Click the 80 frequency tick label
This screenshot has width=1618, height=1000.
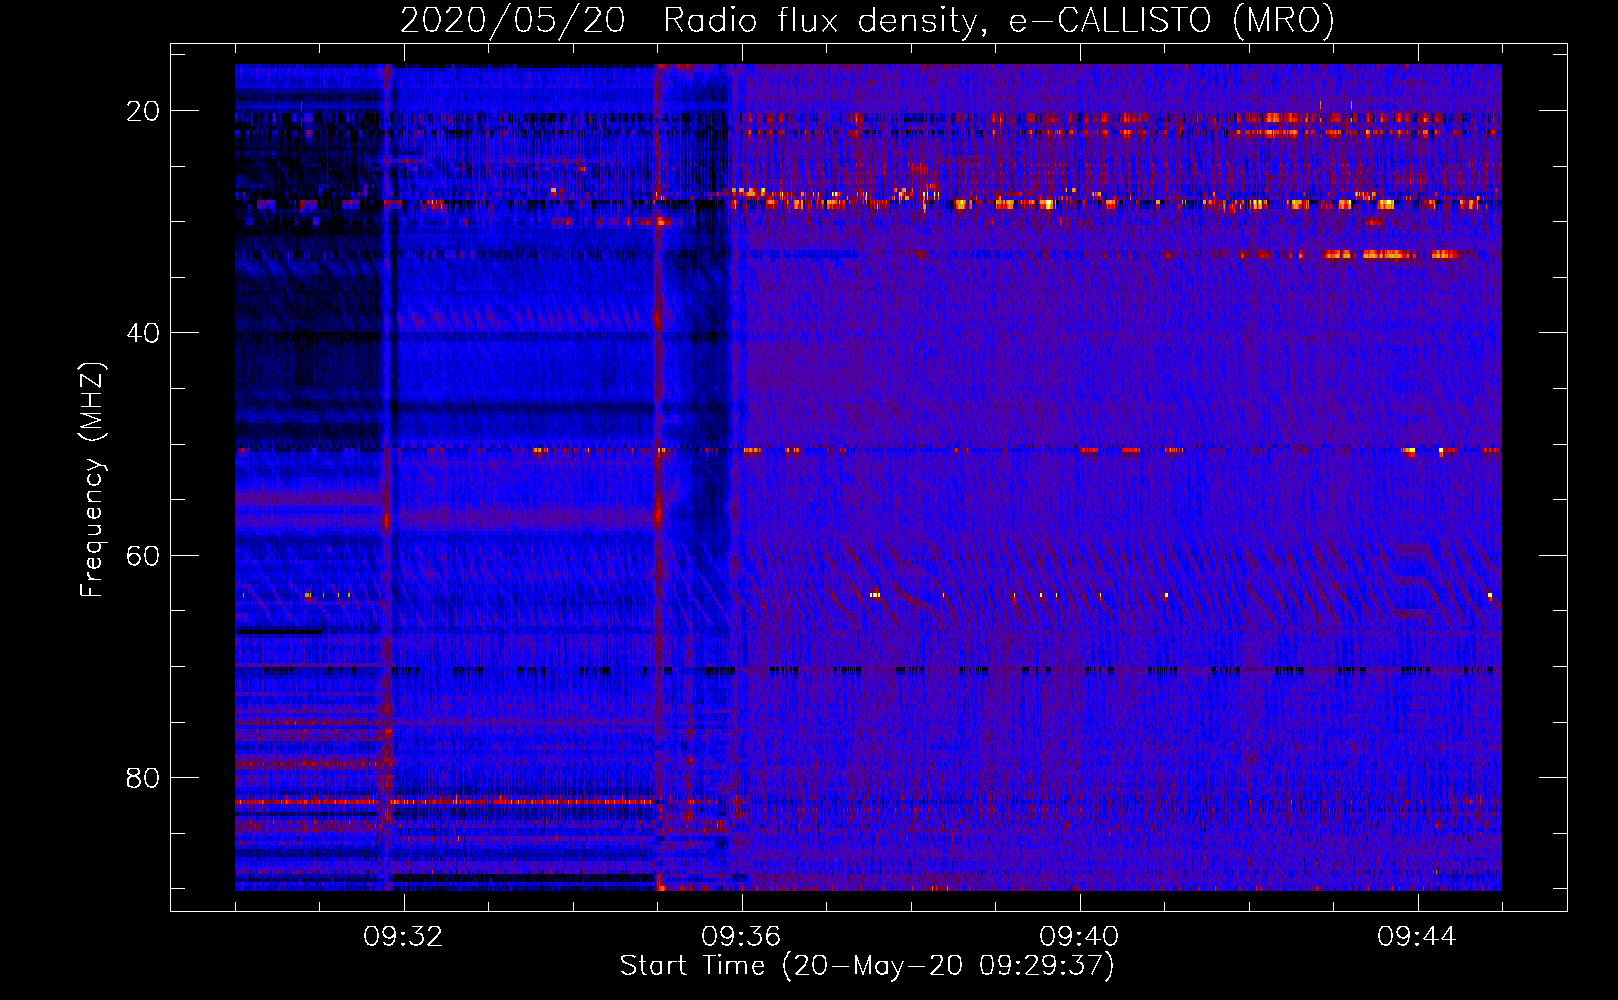(x=143, y=777)
